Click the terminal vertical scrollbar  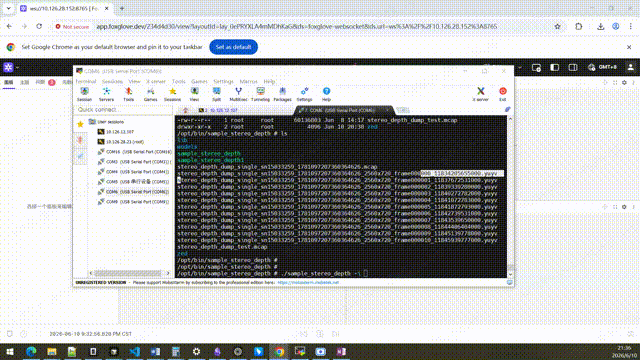coord(510,196)
